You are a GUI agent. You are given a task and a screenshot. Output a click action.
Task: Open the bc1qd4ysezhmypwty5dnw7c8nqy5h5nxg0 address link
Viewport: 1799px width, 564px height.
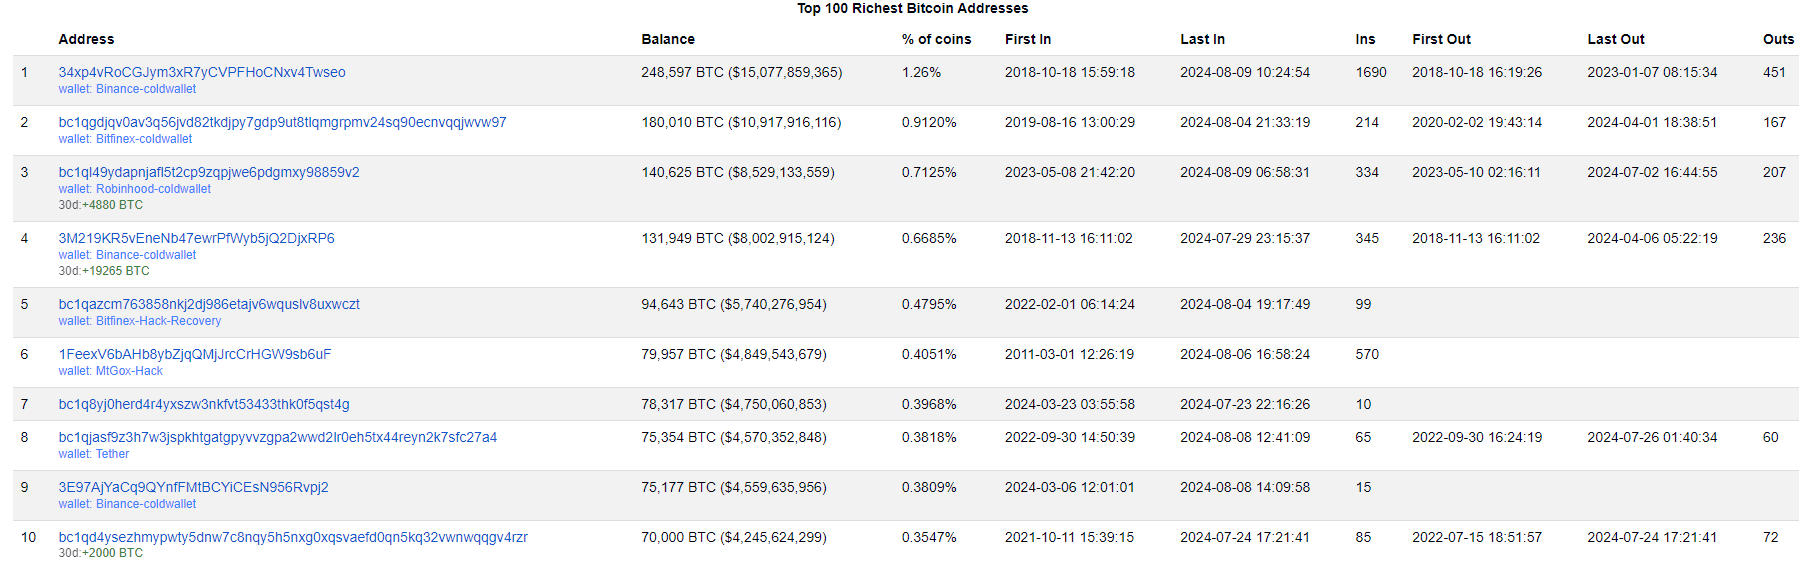pos(293,537)
